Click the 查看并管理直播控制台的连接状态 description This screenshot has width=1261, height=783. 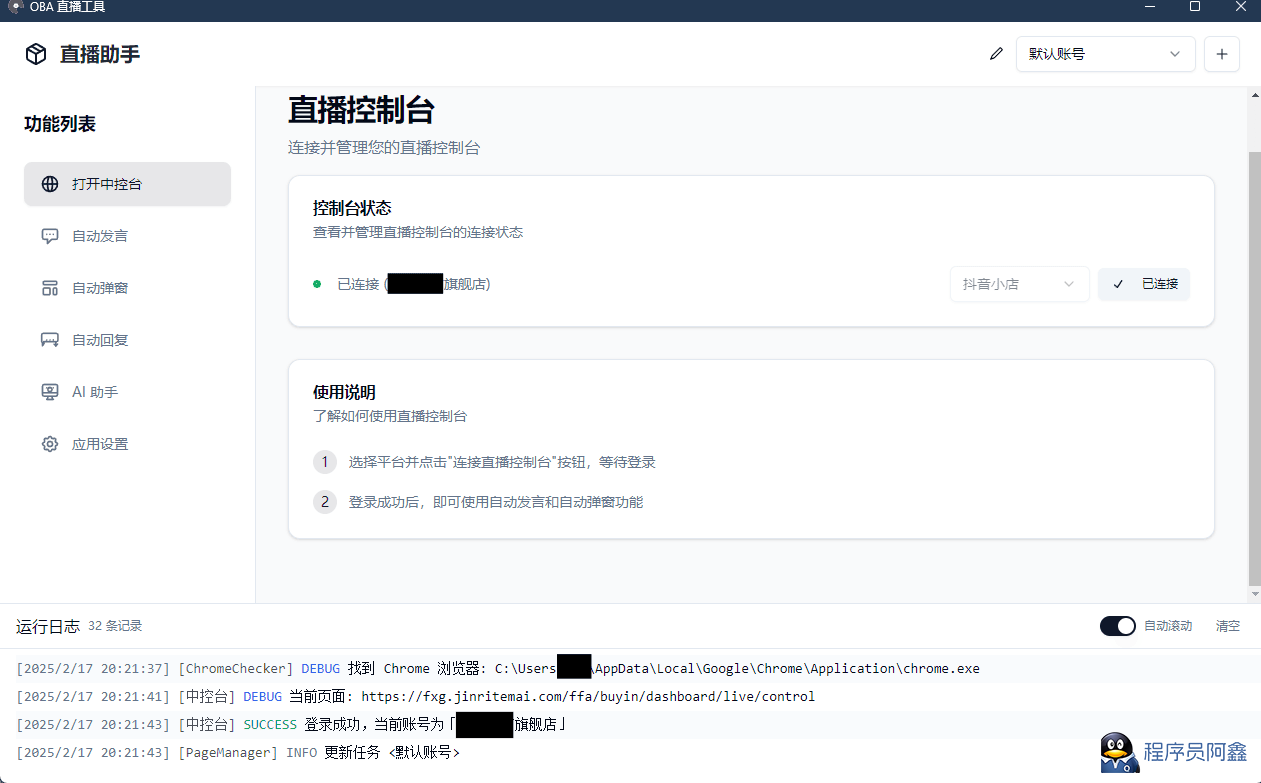(418, 232)
